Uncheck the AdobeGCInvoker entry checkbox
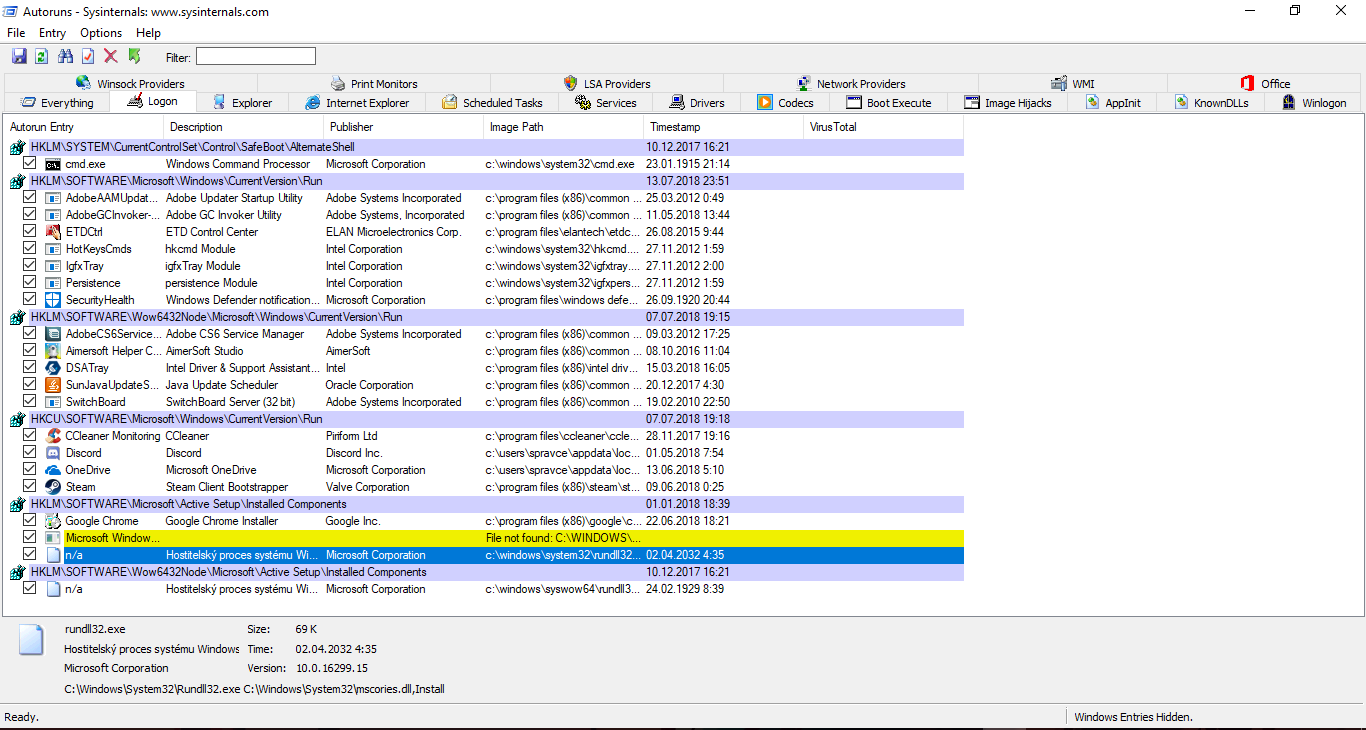This screenshot has width=1366, height=730. tap(30, 215)
